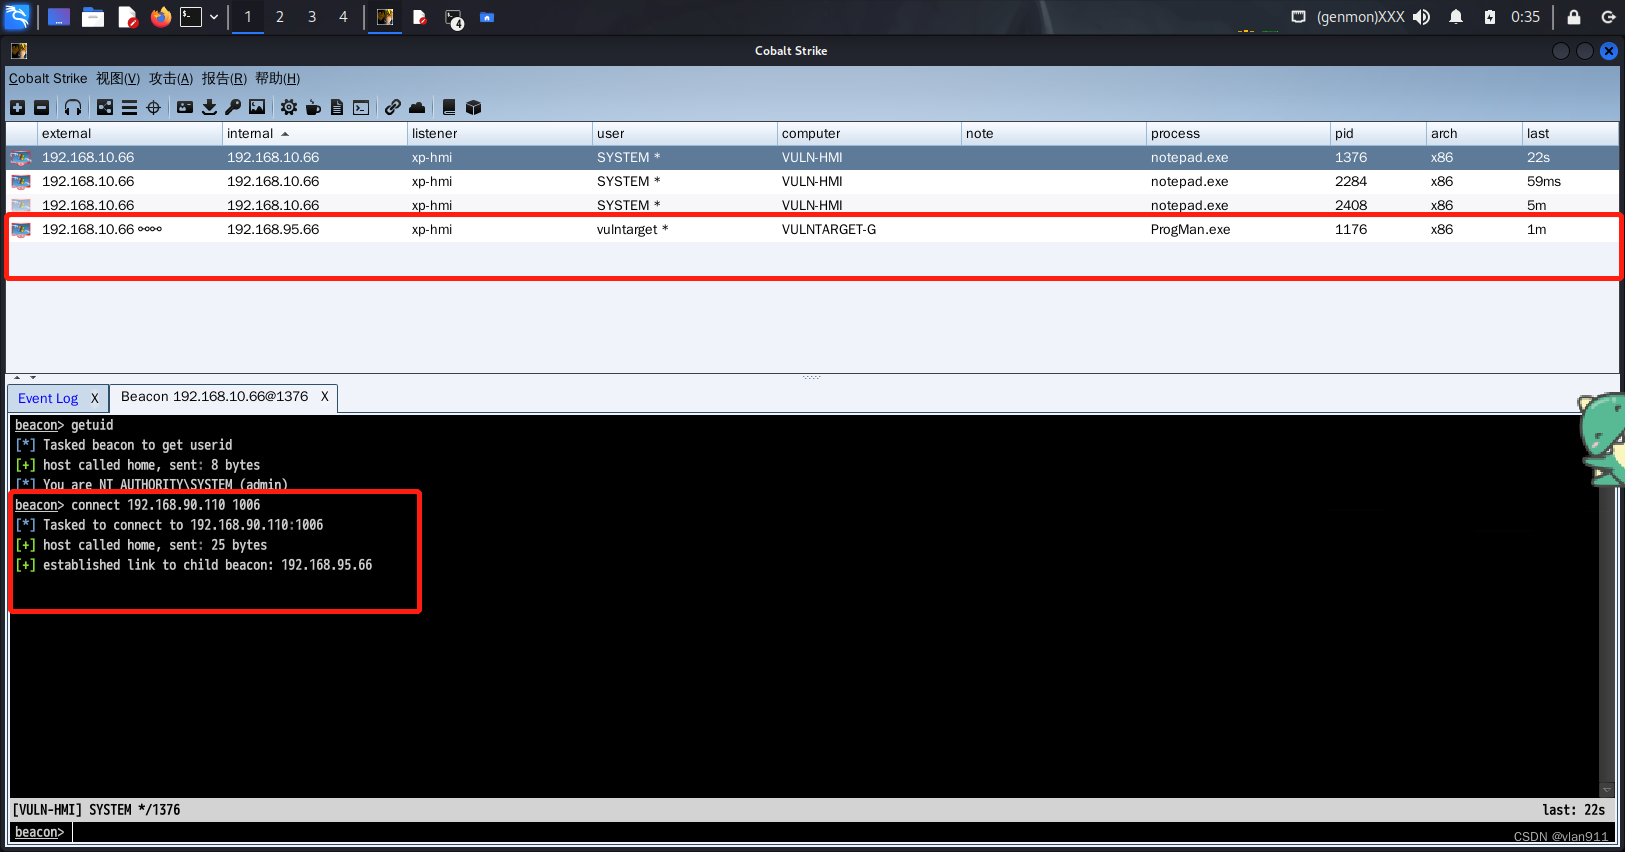
Task: Launch terminal emulator in top panel
Action: 191,17
